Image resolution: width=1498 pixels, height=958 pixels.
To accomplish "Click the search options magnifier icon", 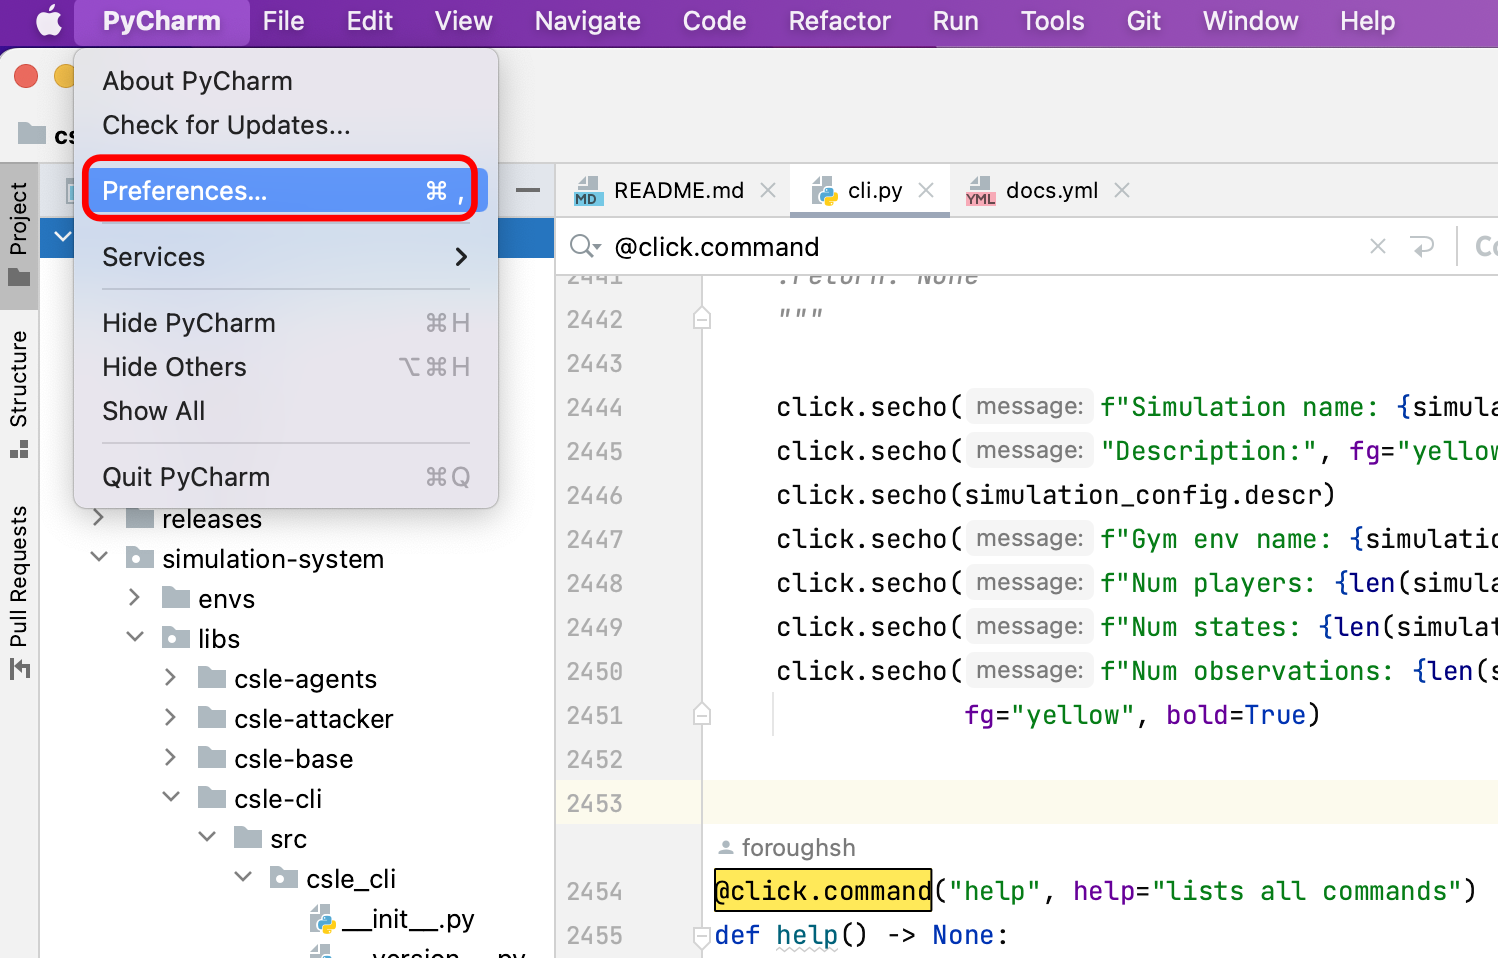I will [x=584, y=246].
